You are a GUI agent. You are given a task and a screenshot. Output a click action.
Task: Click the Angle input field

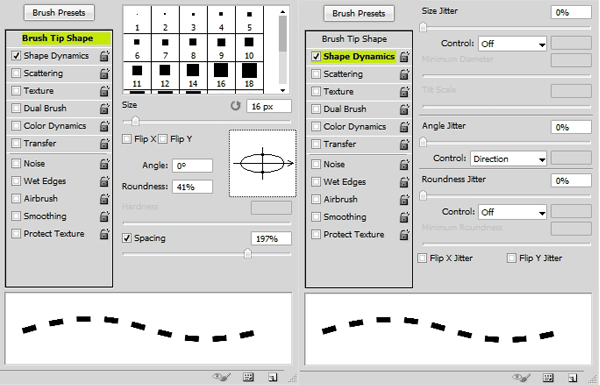[192, 166]
